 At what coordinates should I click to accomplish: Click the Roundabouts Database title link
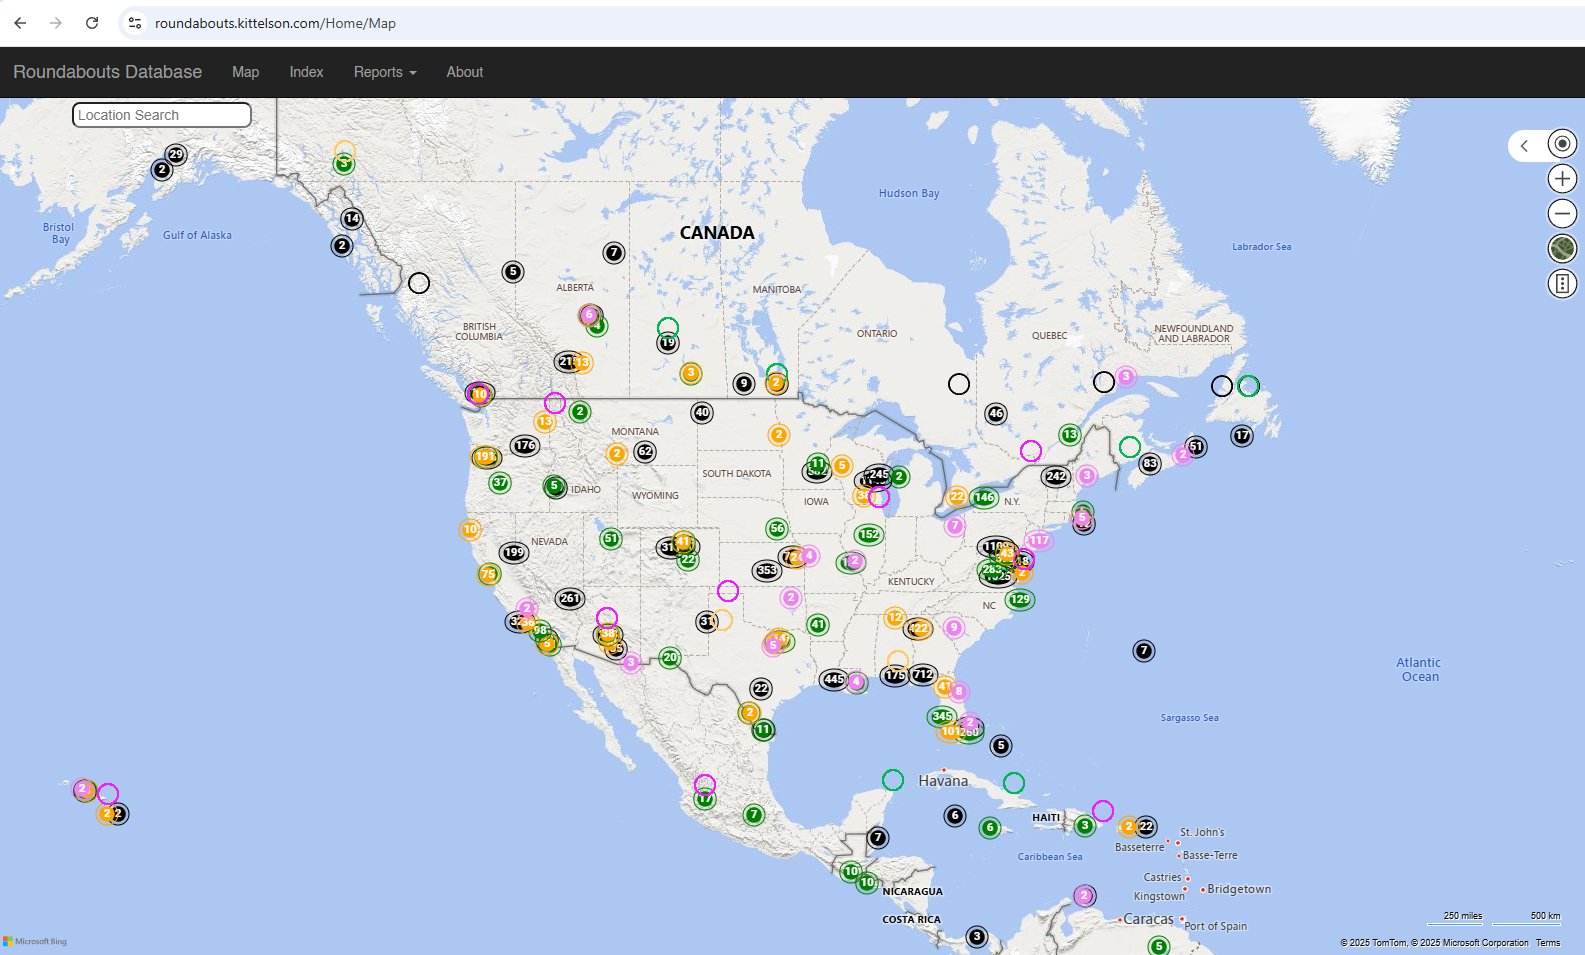pyautogui.click(x=107, y=72)
